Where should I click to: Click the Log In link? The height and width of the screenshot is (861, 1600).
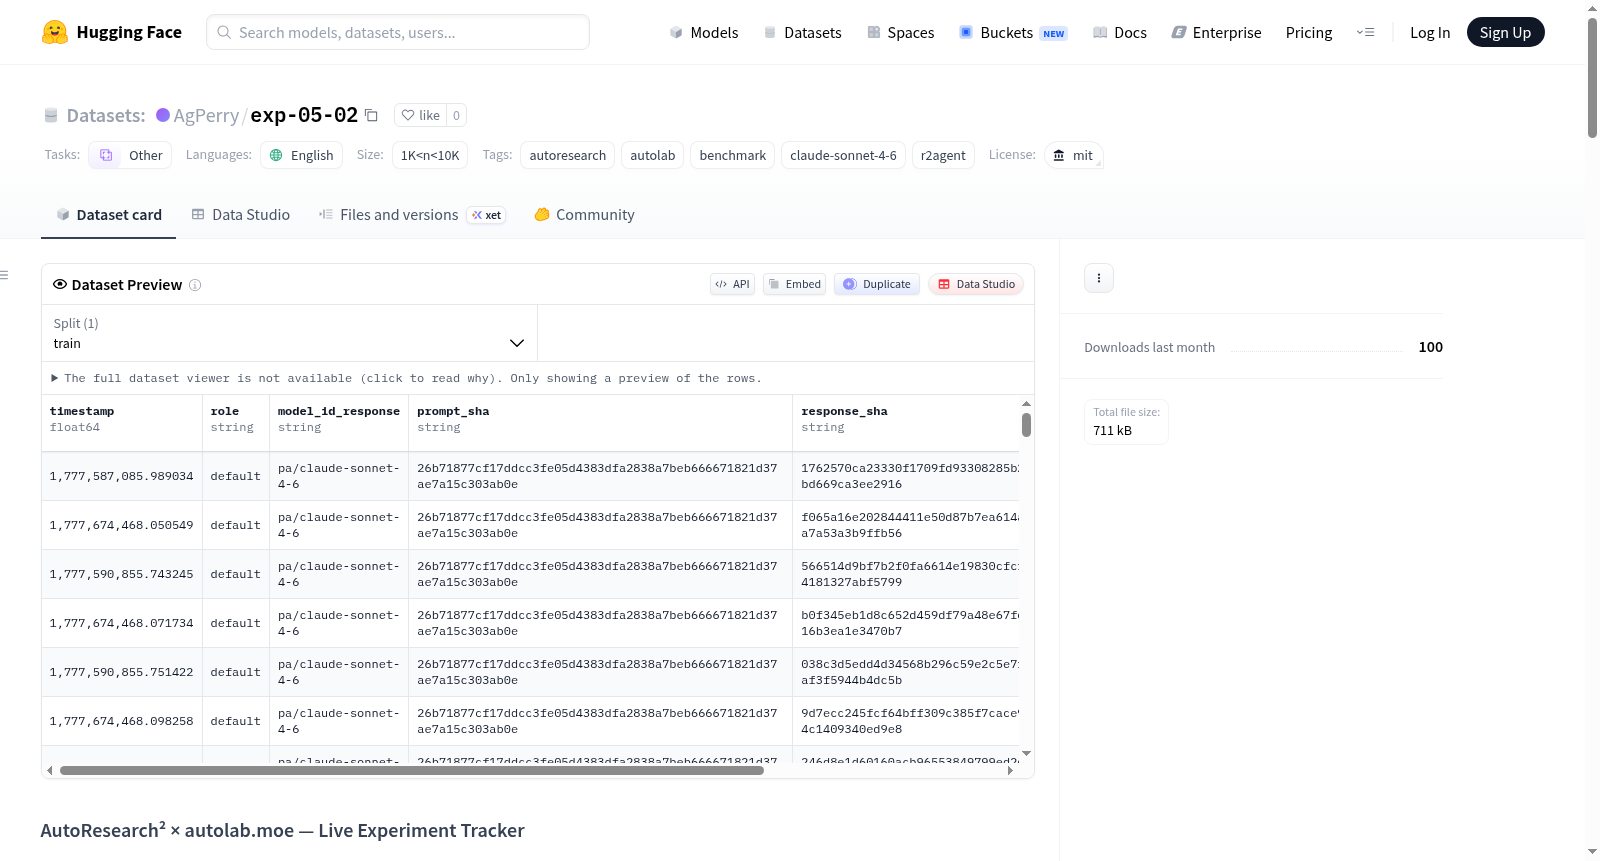[1430, 32]
